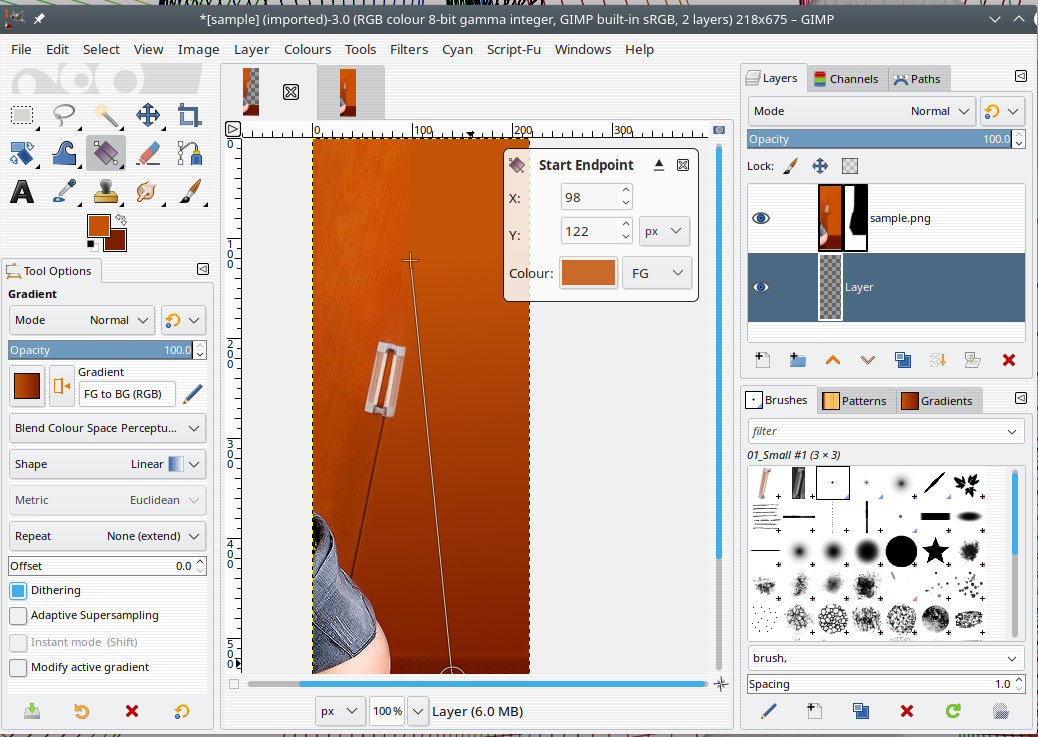1038x737 pixels.
Task: Select the Eraser tool
Action: [148, 153]
